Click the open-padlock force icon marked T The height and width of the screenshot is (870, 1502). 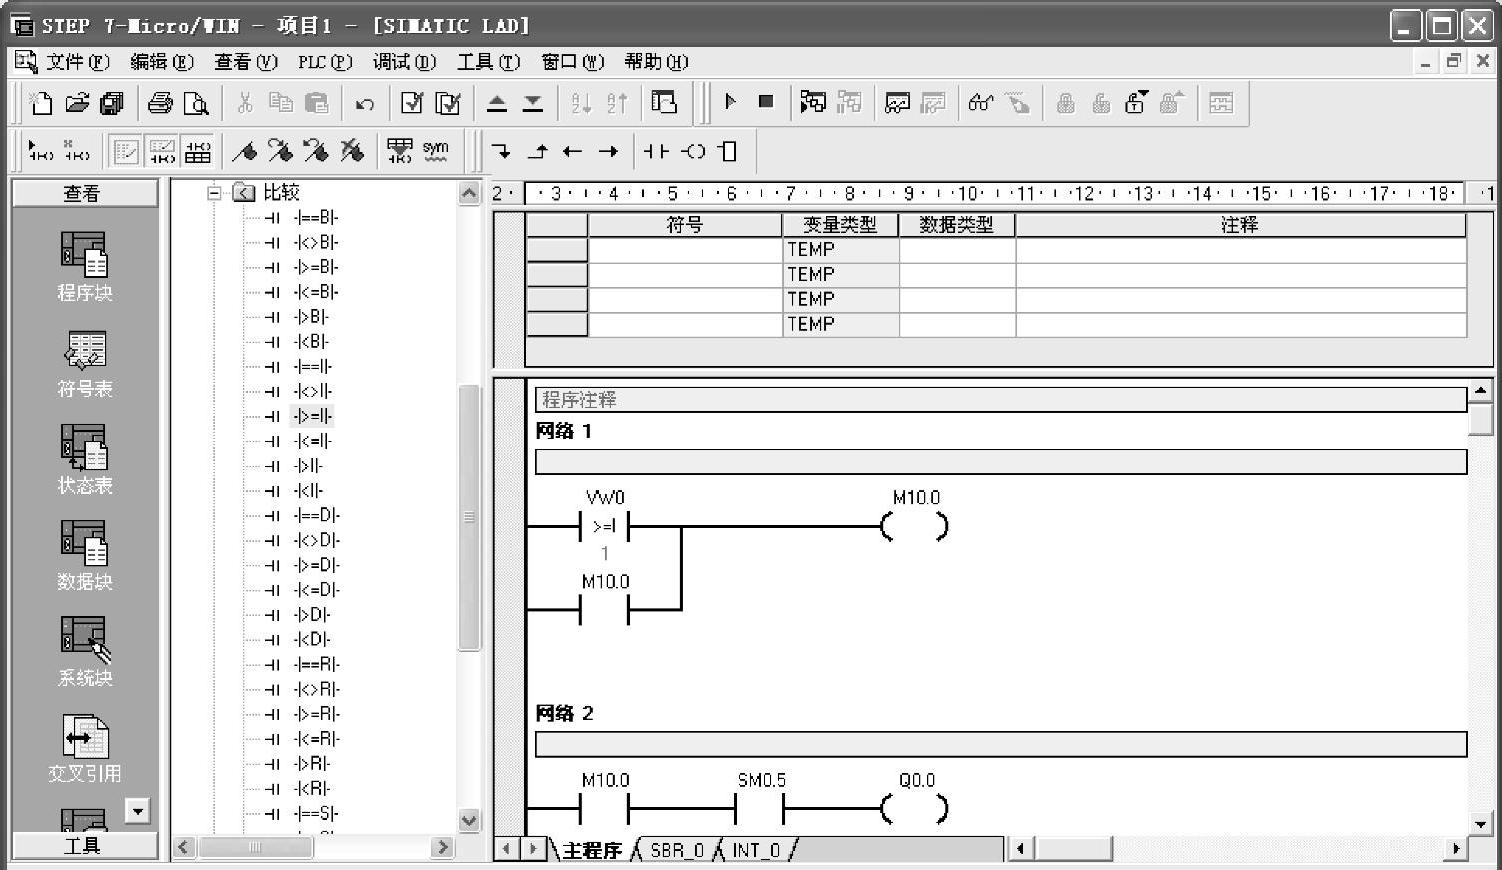pyautogui.click(x=1136, y=102)
